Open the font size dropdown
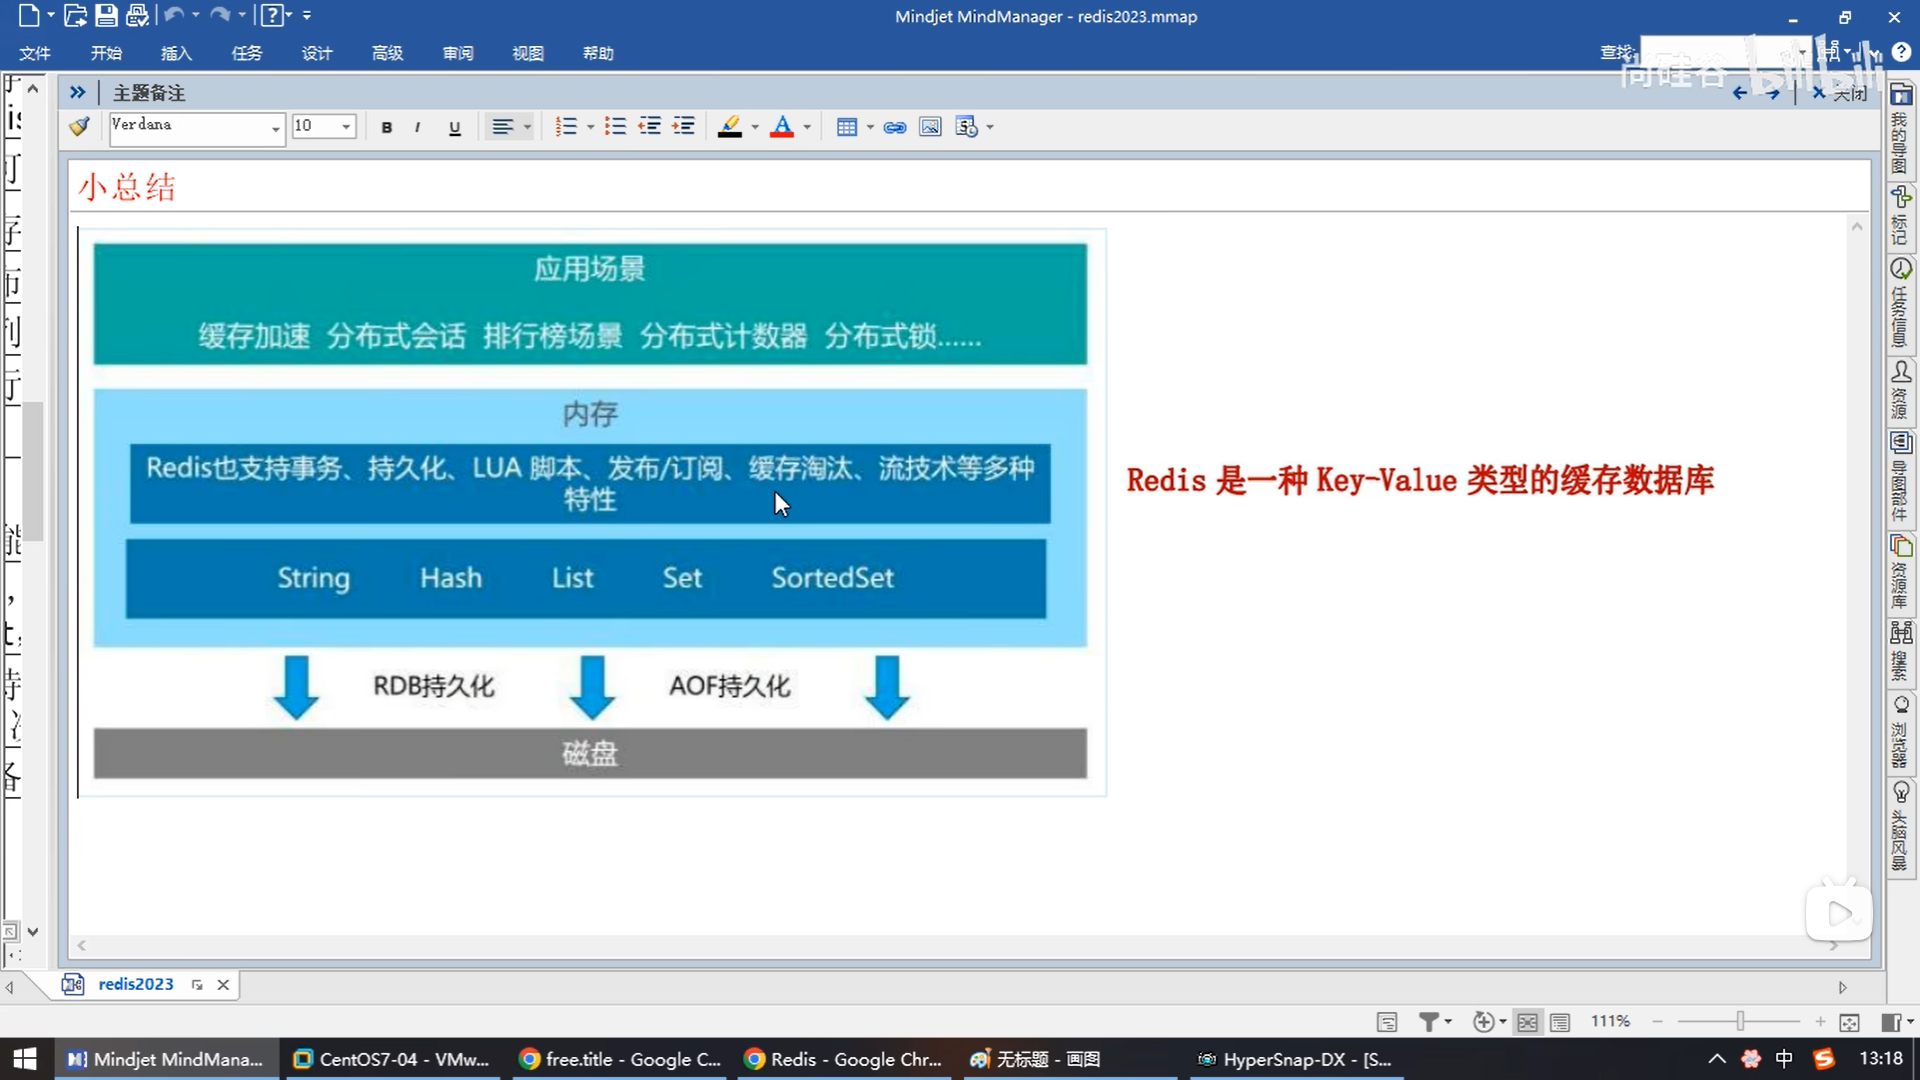1920x1080 pixels. pyautogui.click(x=346, y=127)
